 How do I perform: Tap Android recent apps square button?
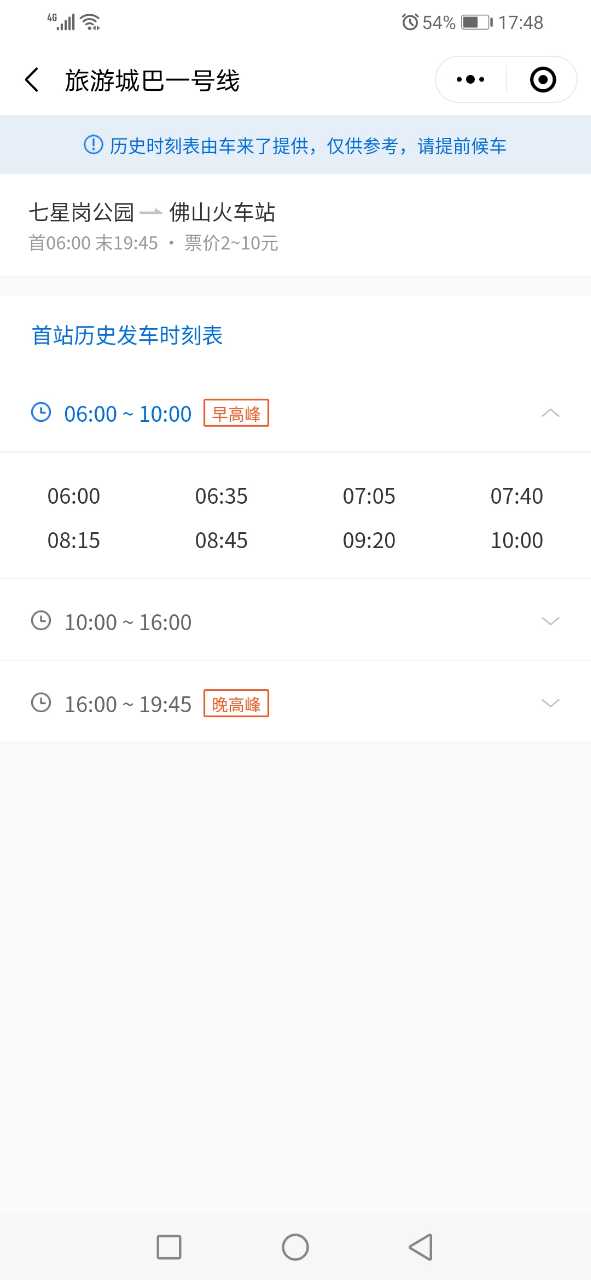pos(169,1247)
